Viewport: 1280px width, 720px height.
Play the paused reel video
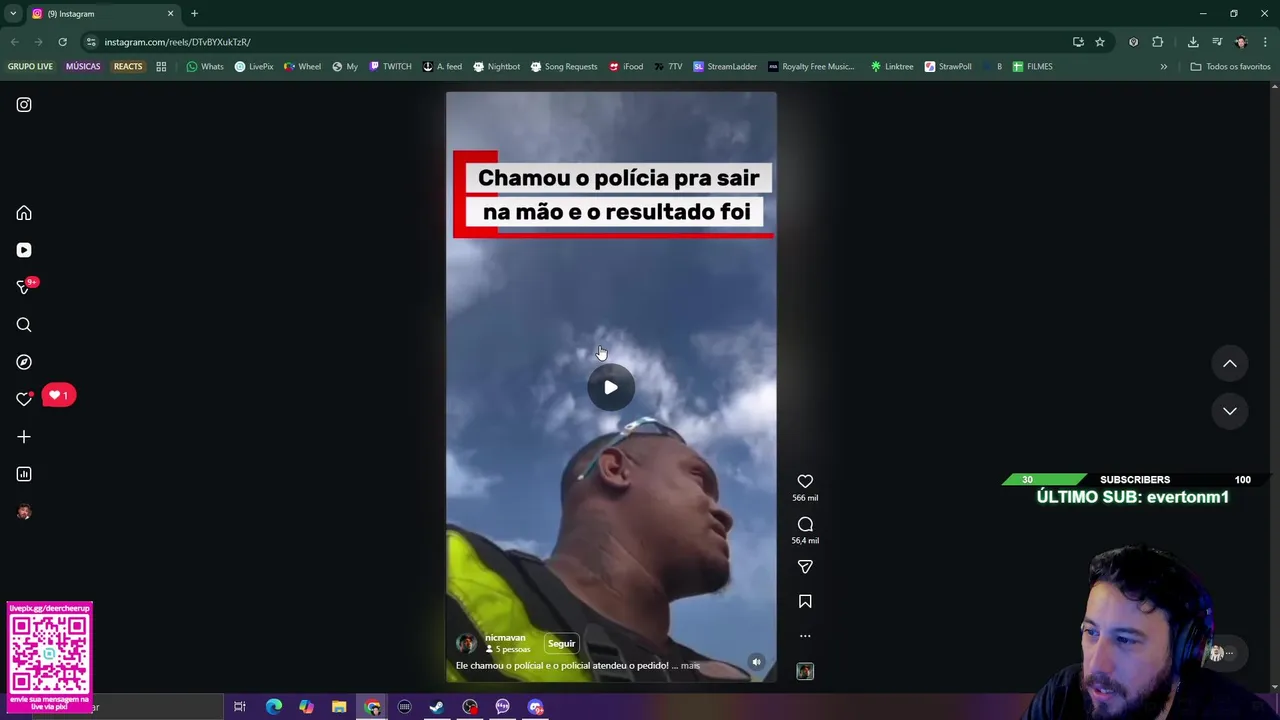[611, 388]
